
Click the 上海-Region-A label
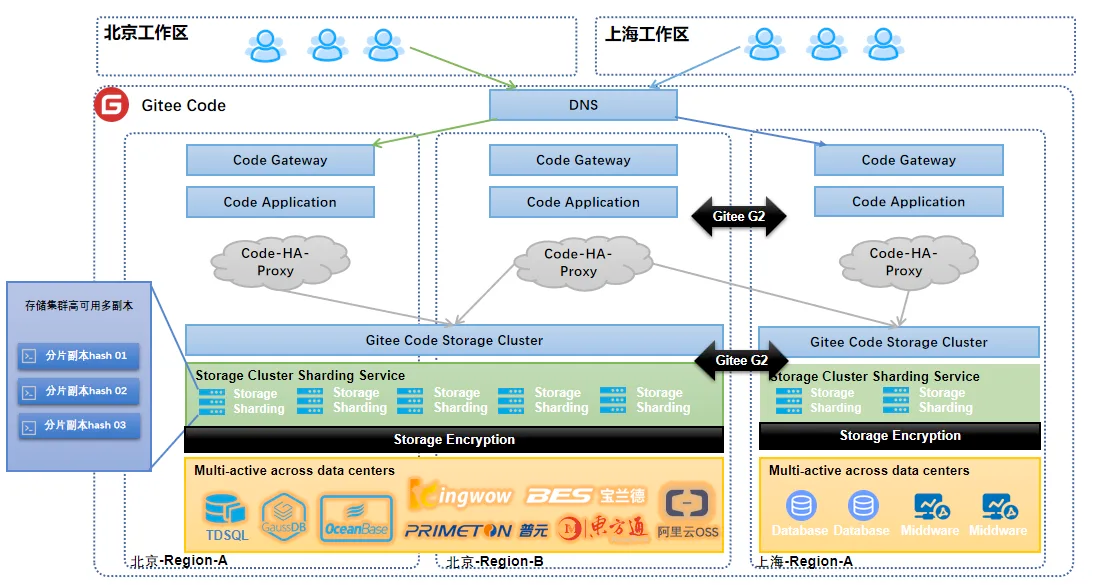point(804,561)
